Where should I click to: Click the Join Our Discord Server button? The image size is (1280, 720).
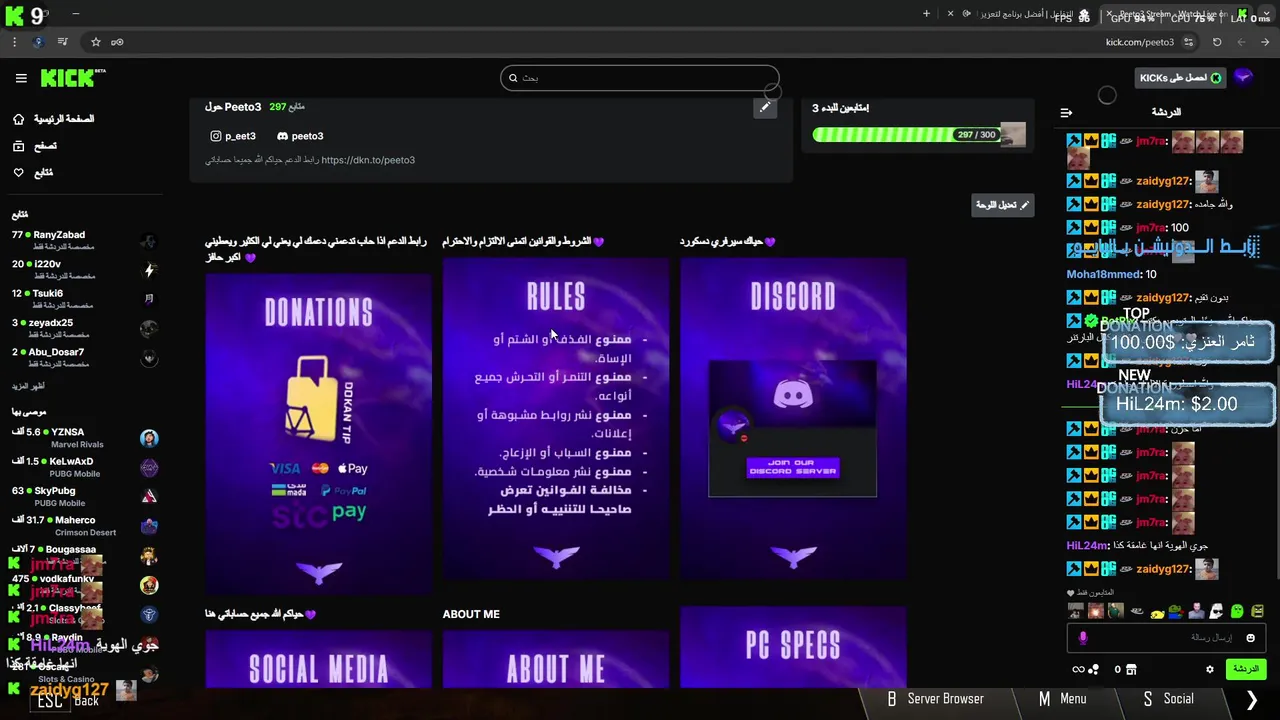pyautogui.click(x=793, y=467)
